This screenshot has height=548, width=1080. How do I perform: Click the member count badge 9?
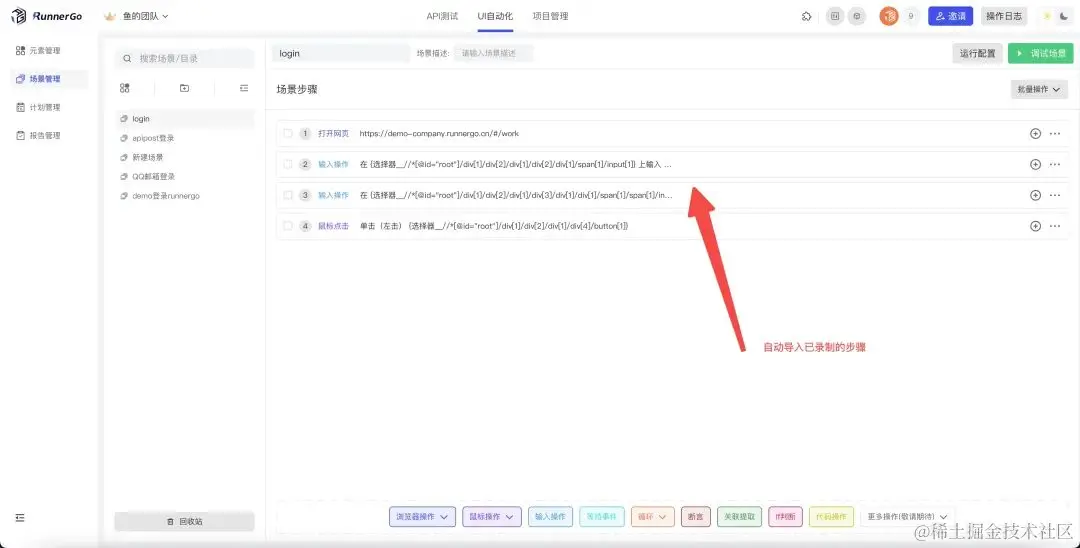(911, 17)
